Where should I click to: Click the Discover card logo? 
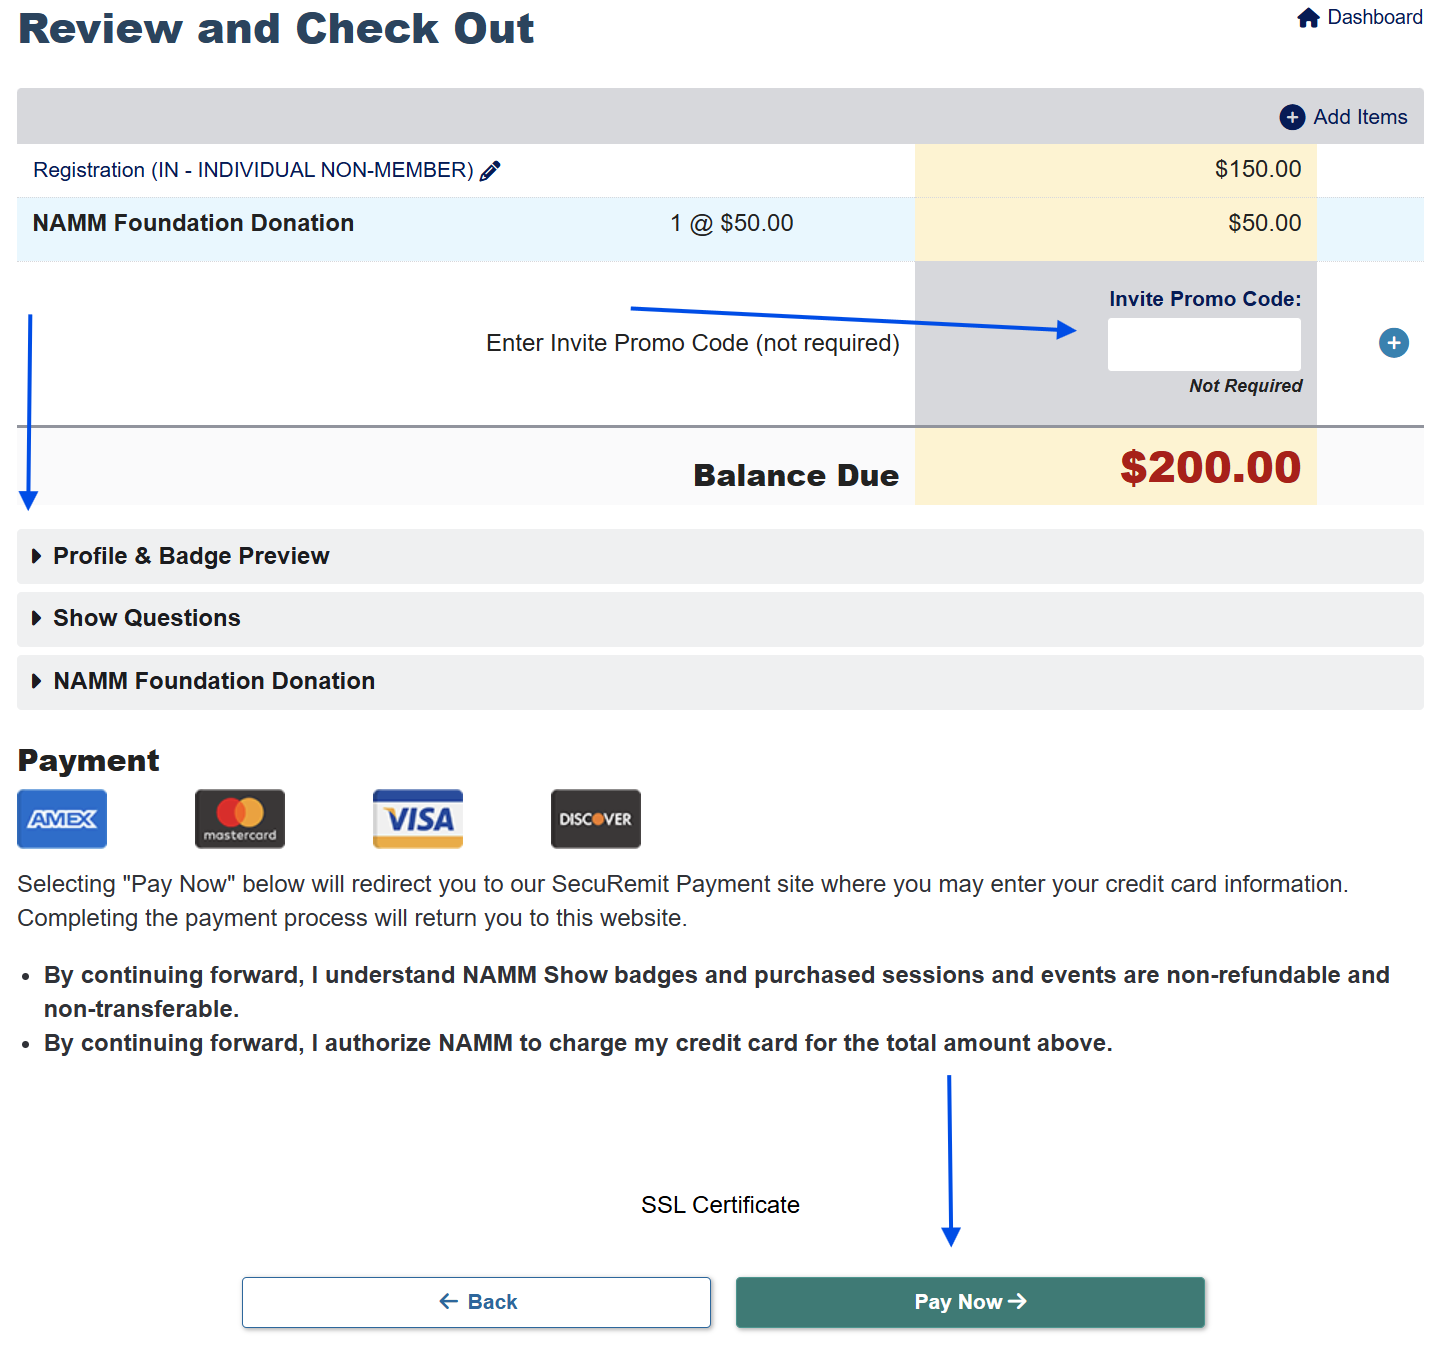point(596,819)
